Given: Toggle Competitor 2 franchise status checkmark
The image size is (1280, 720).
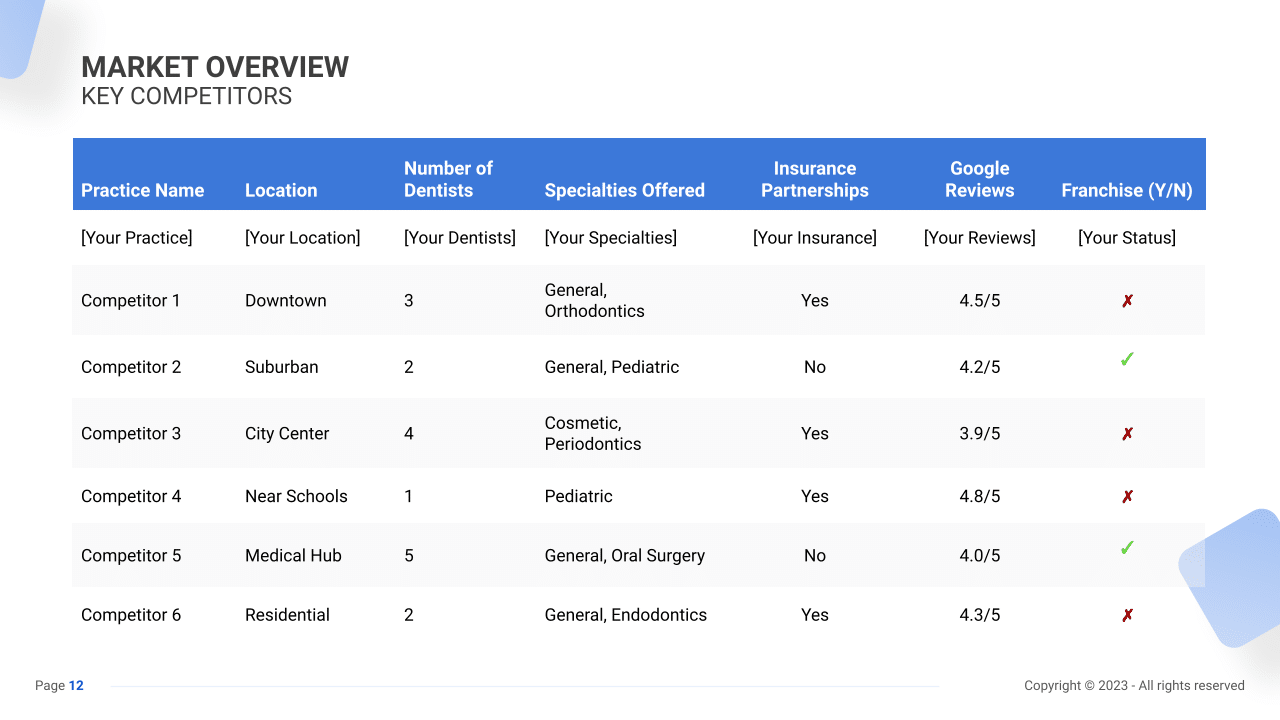Looking at the screenshot, I should click(x=1127, y=359).
